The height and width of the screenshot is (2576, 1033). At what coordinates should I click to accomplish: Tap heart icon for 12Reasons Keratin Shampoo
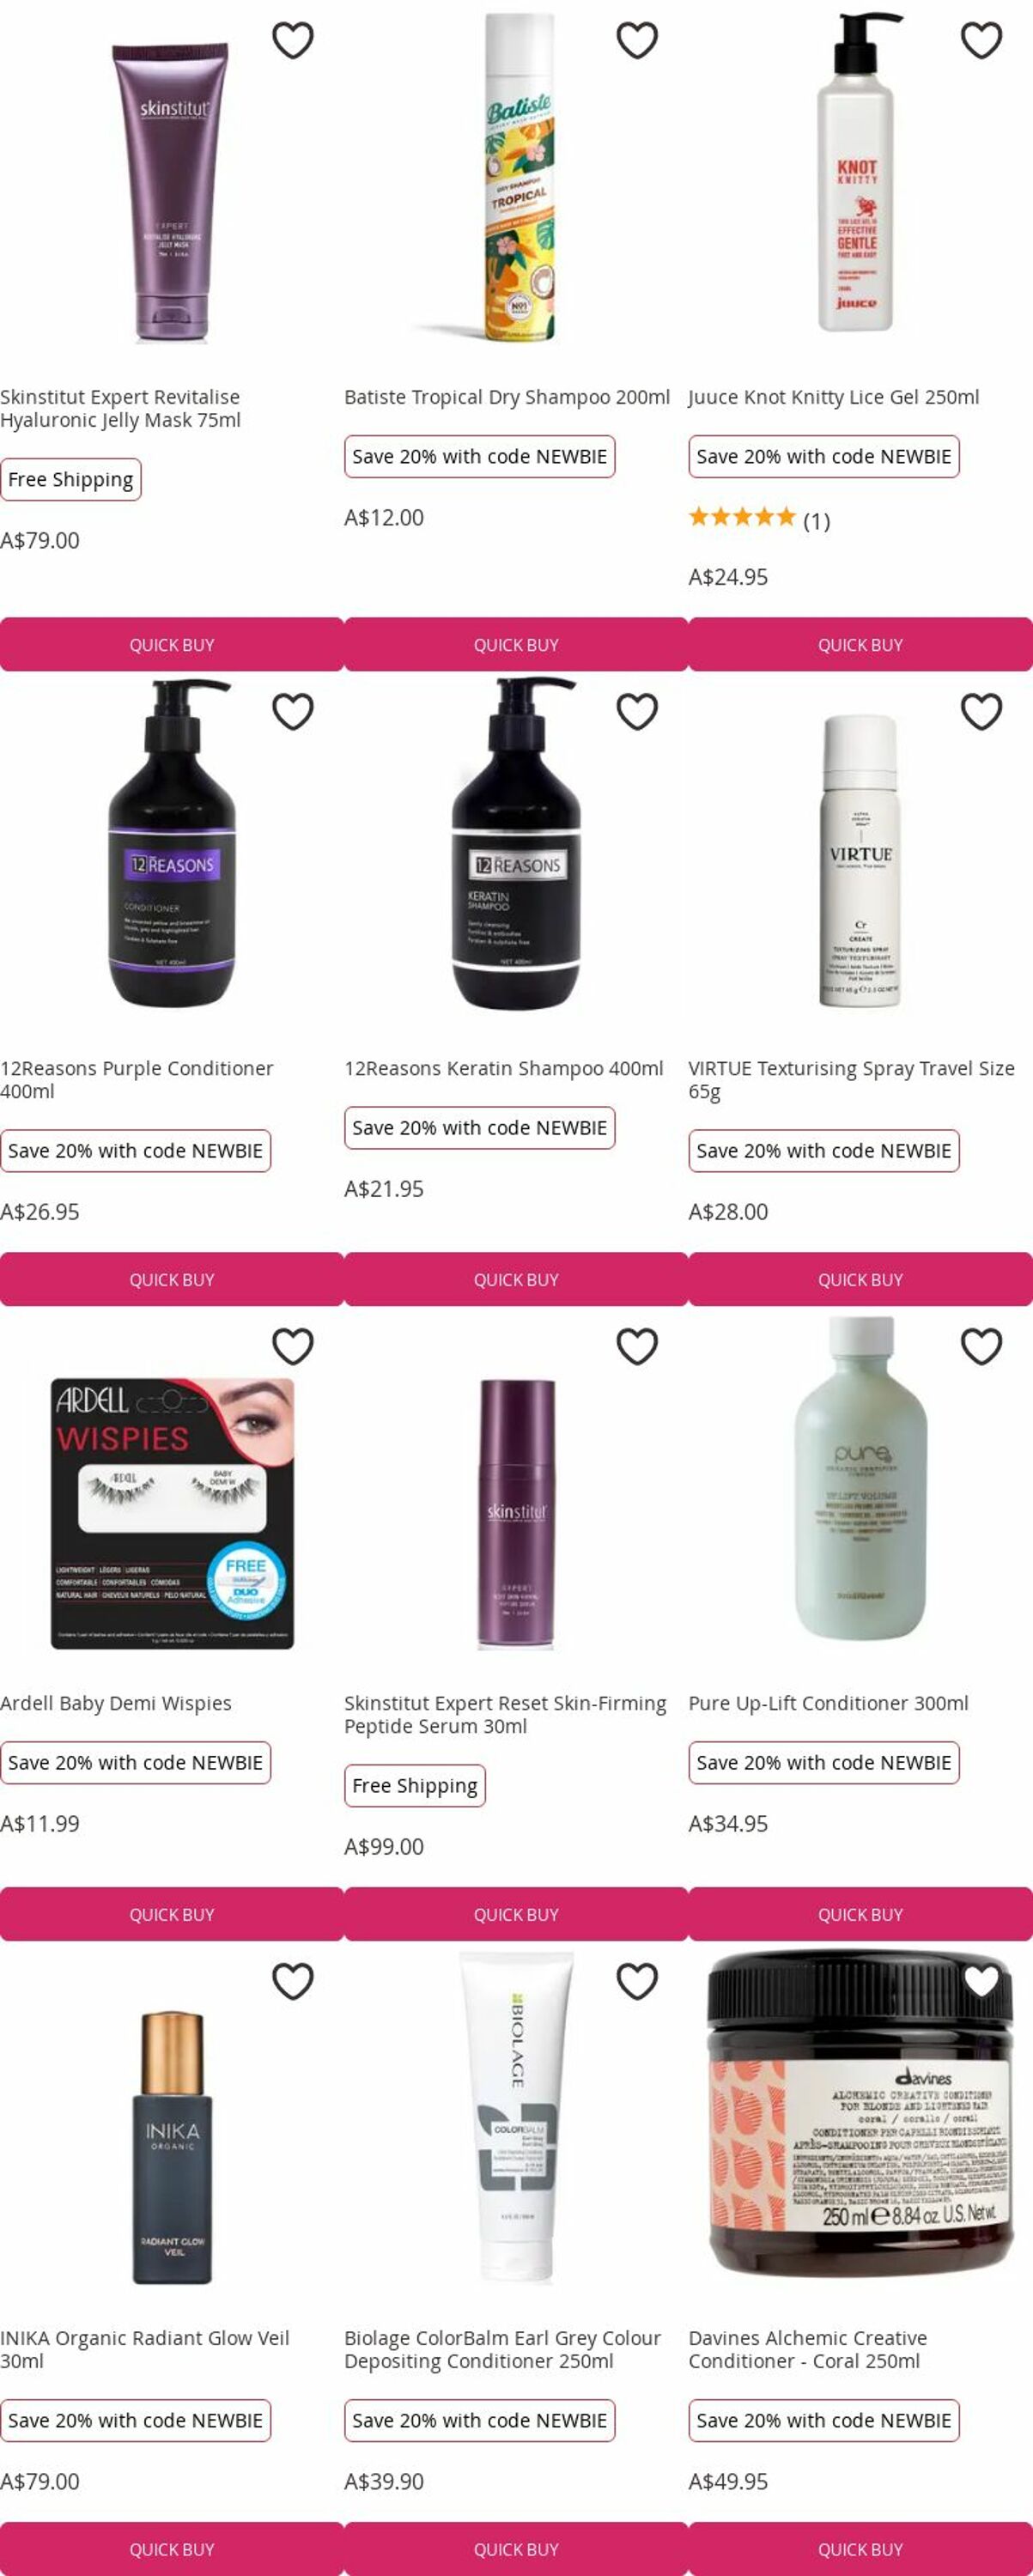tap(637, 712)
